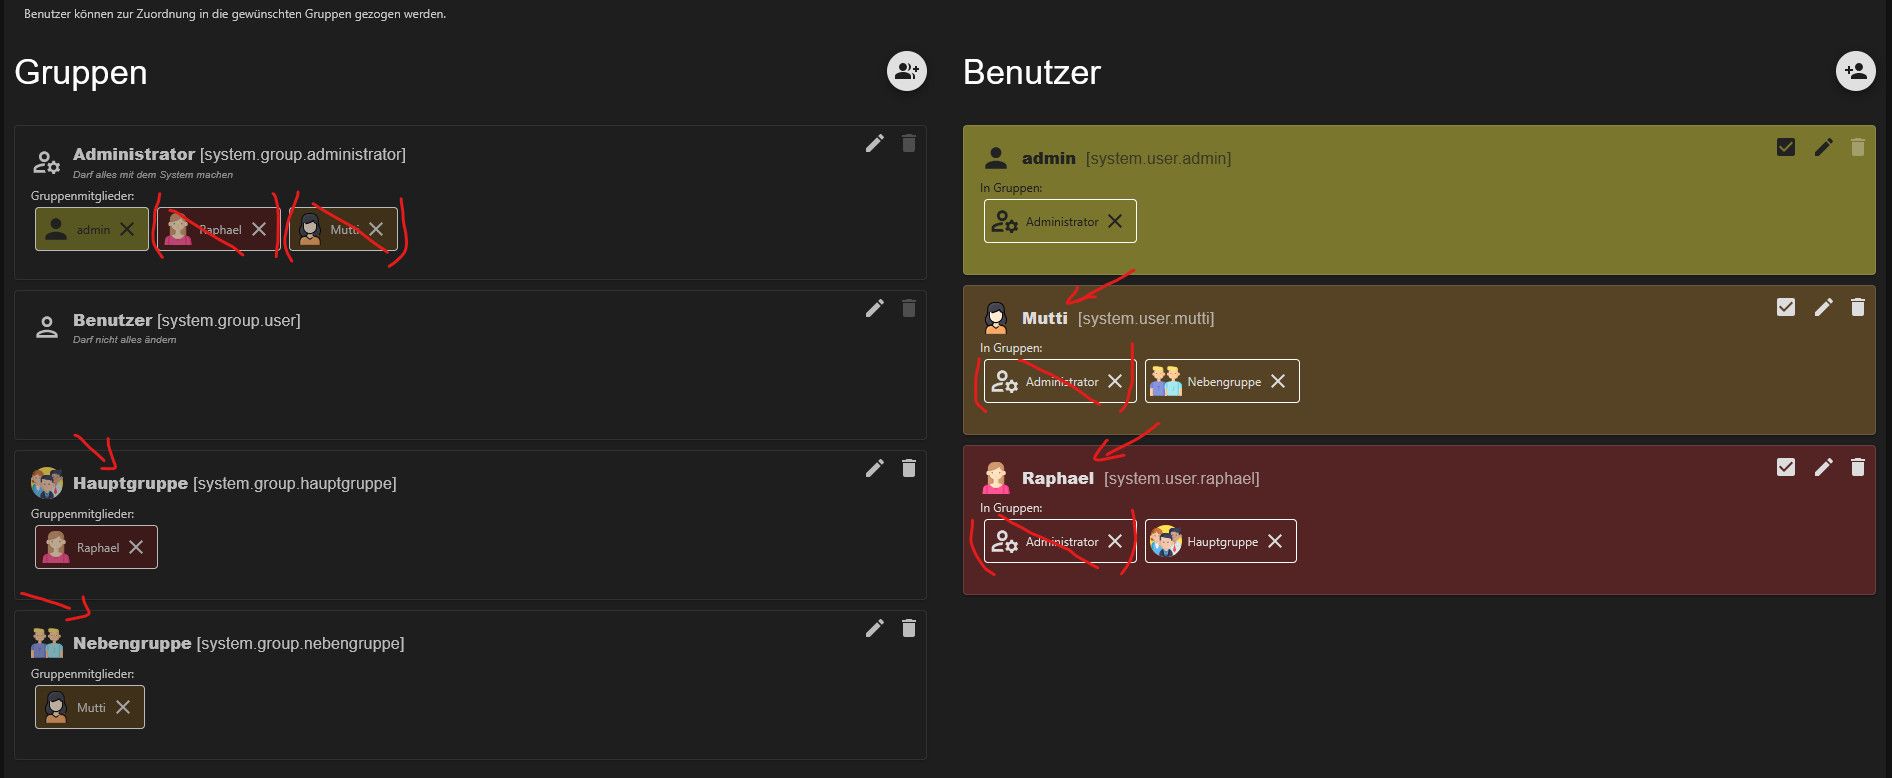This screenshot has width=1892, height=778.
Task: Edit the Nebengruppe group with pencil icon
Action: pyautogui.click(x=875, y=628)
